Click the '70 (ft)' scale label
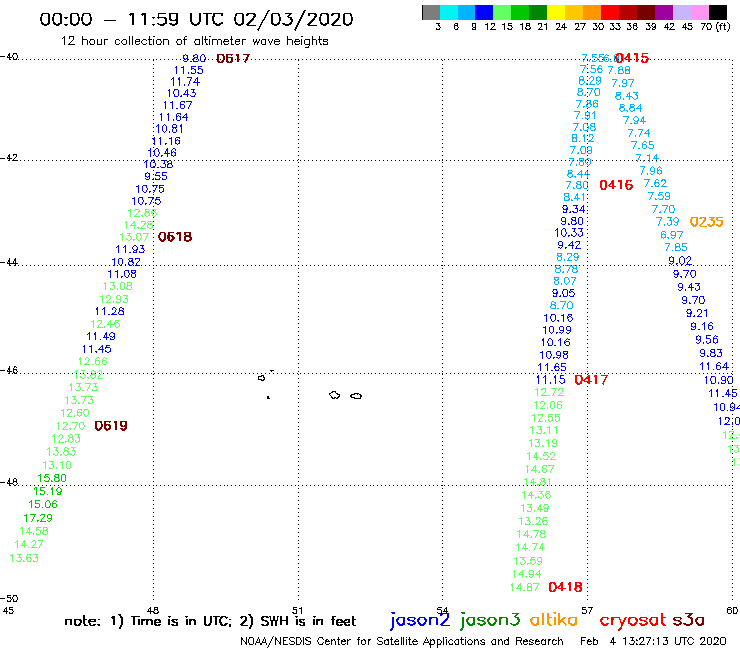This screenshot has width=740, height=650. [715, 26]
